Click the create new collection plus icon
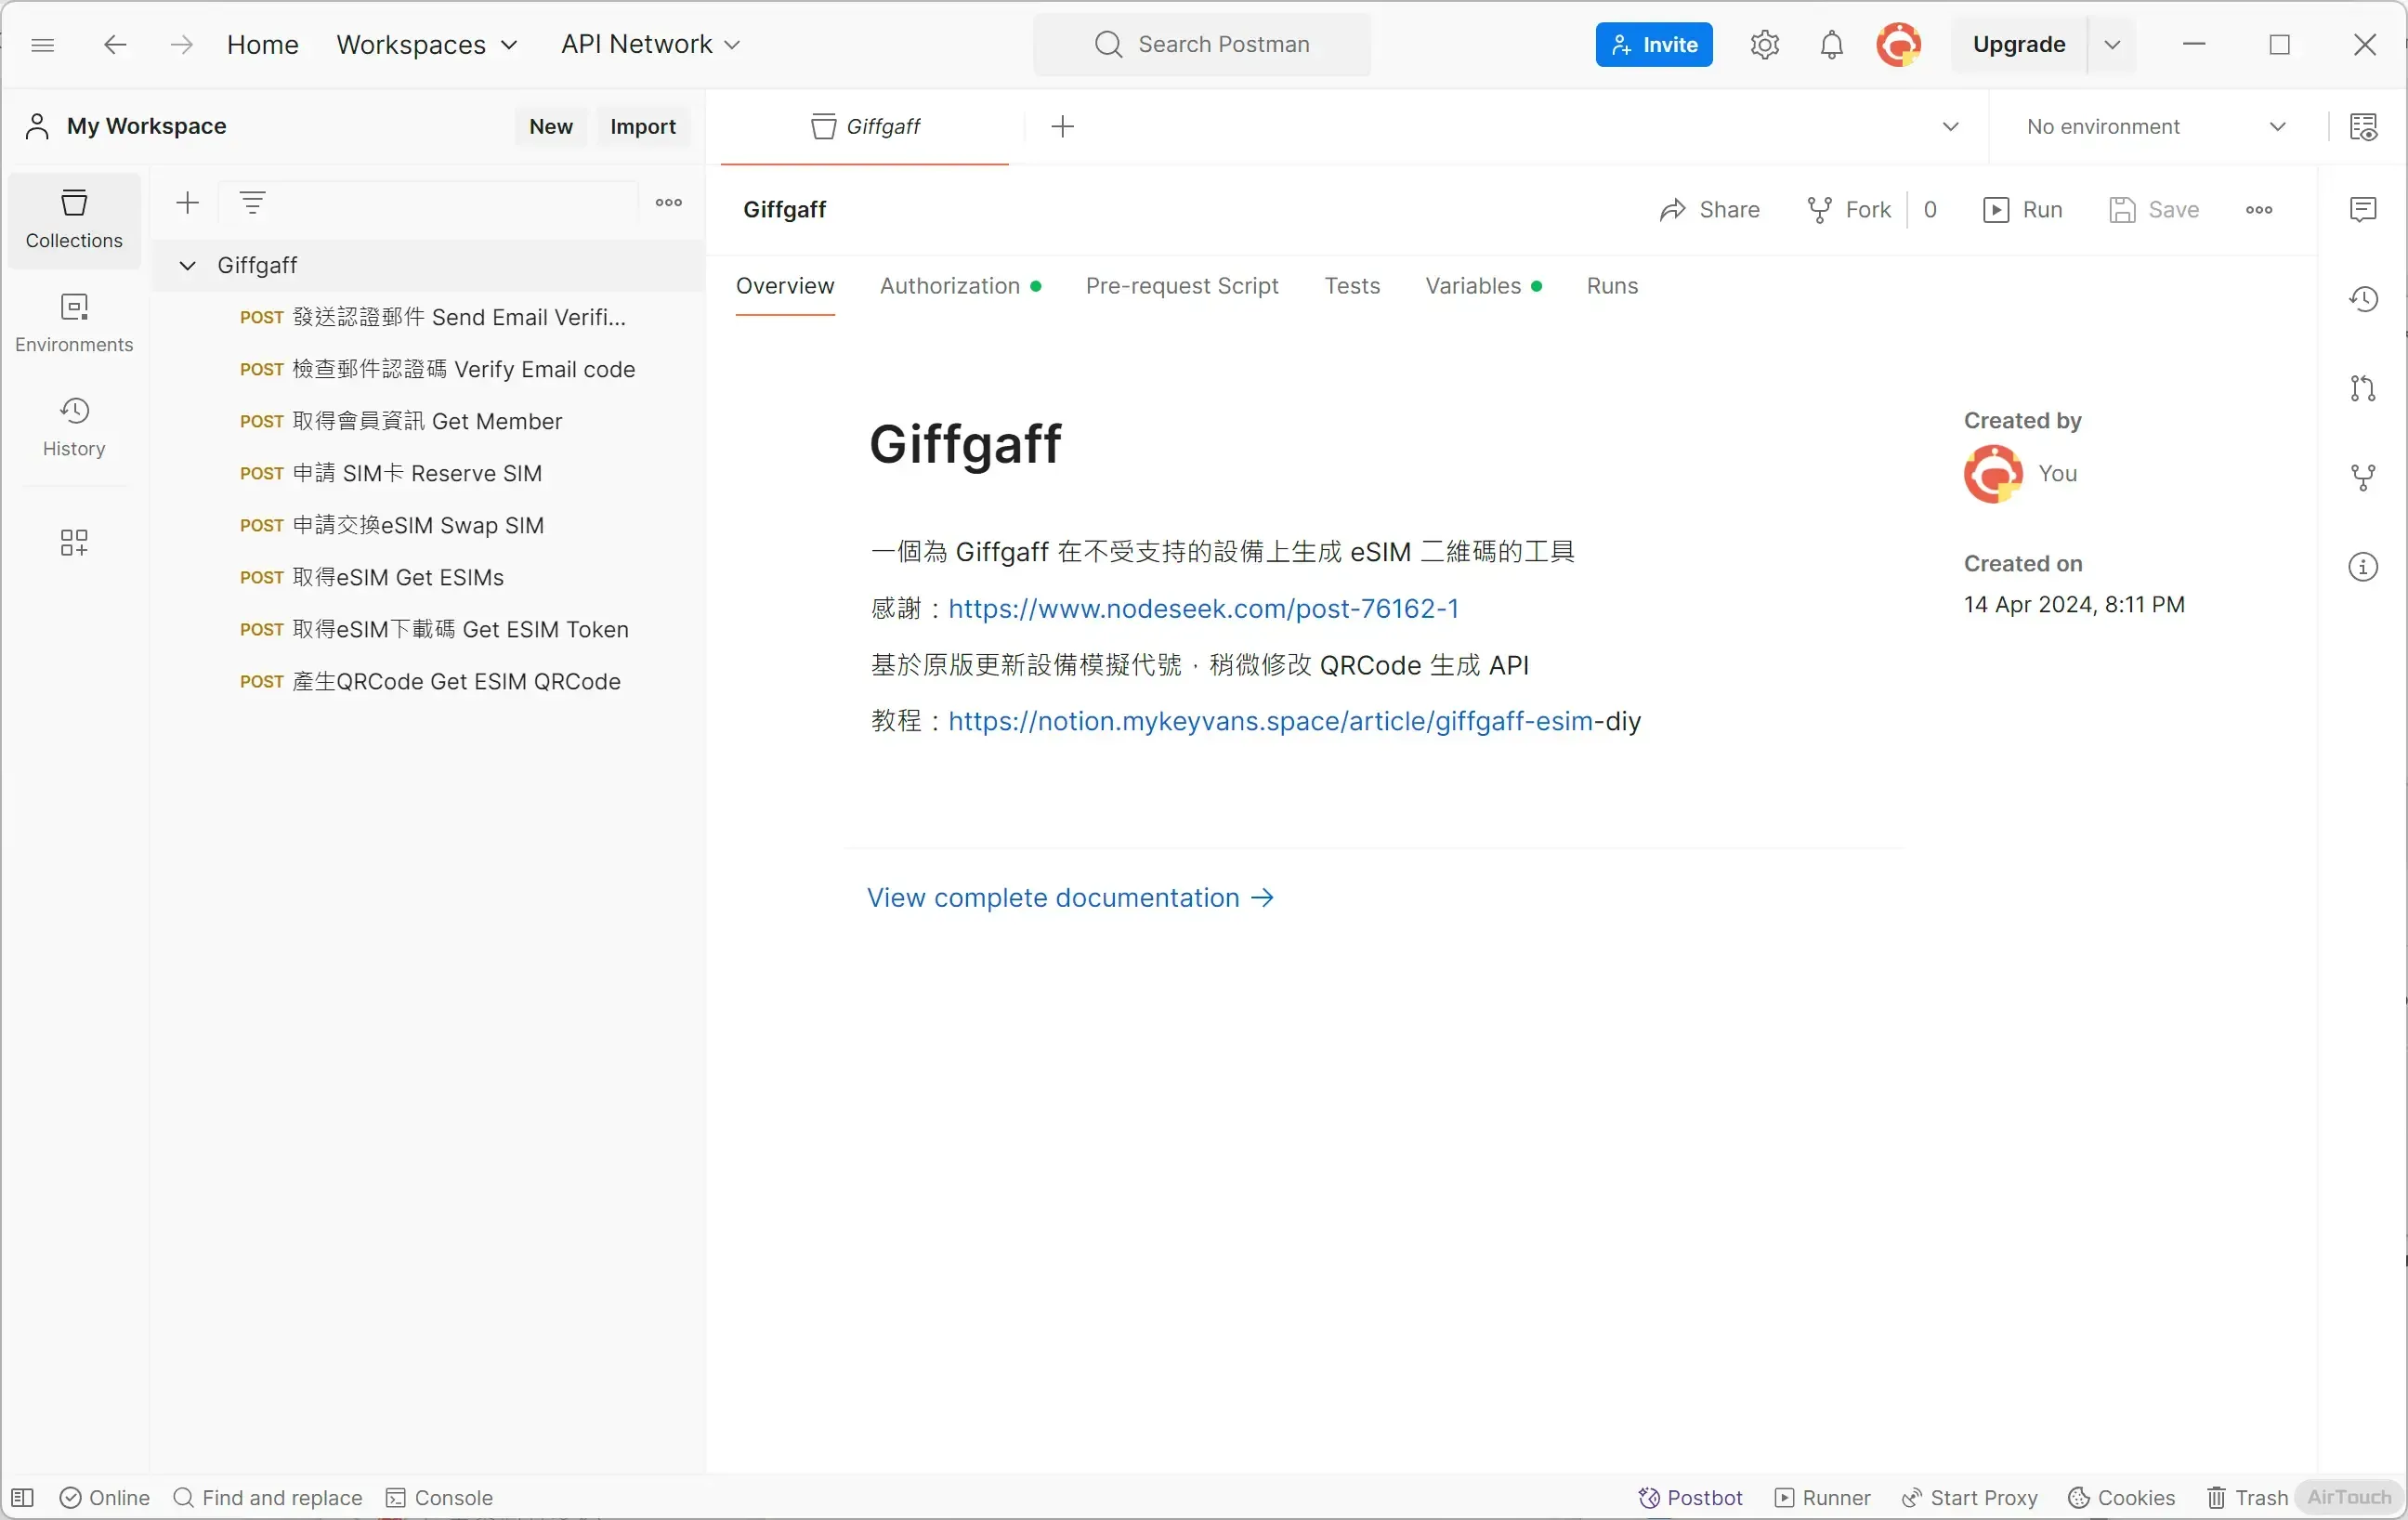Image resolution: width=2408 pixels, height=1520 pixels. (x=187, y=203)
